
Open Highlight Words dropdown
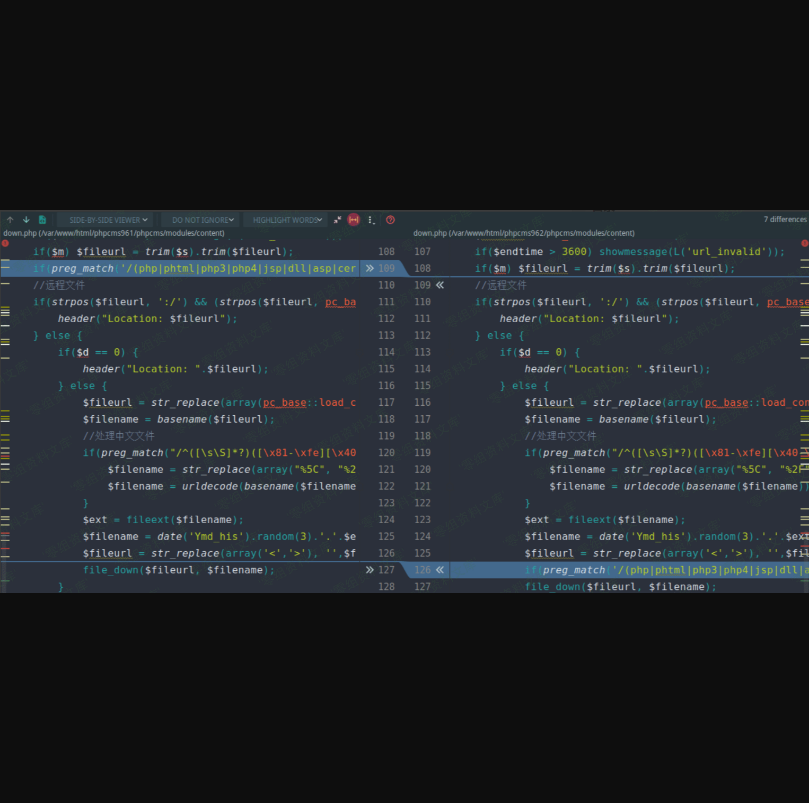tap(286, 220)
